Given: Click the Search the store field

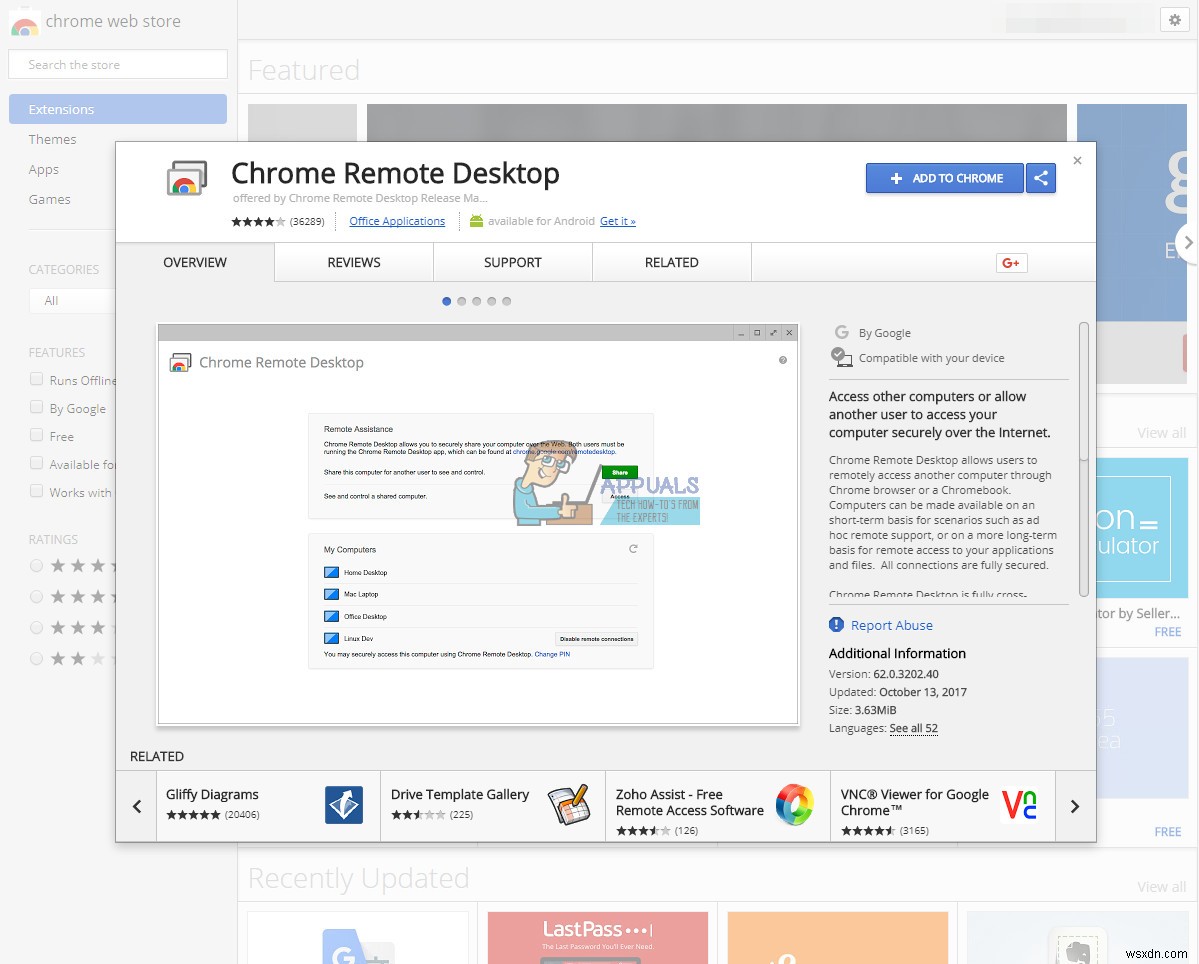Looking at the screenshot, I should pyautogui.click(x=117, y=63).
